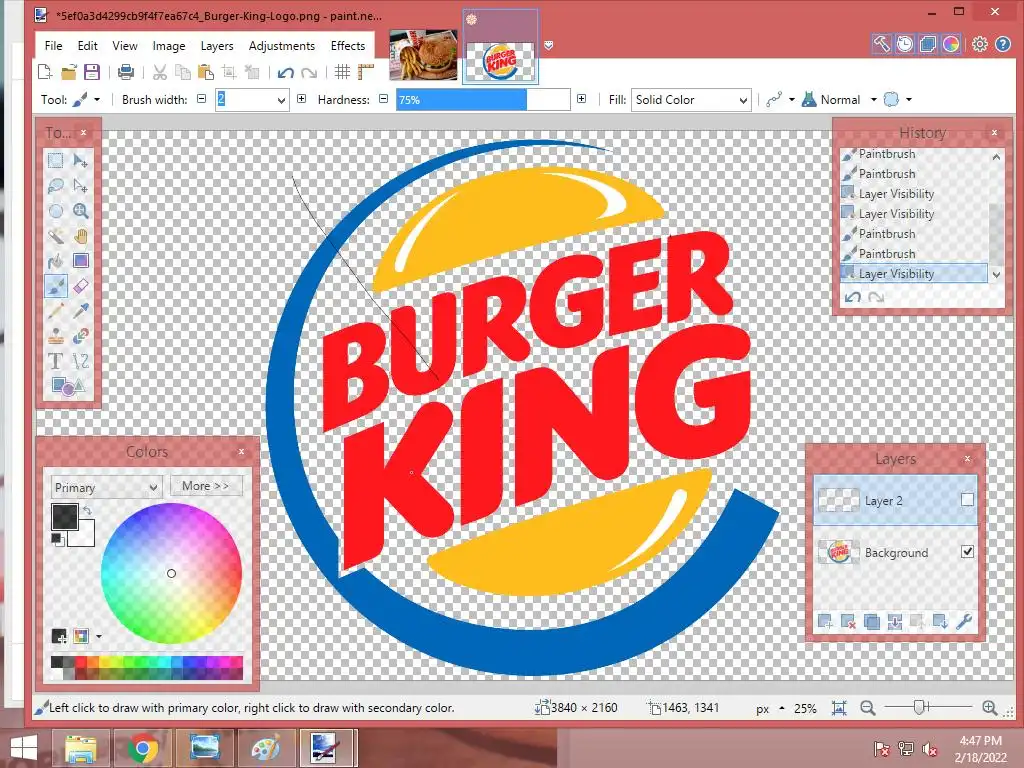The image size is (1024, 768).
Task: Select the Line/Curve tool
Action: 80,360
